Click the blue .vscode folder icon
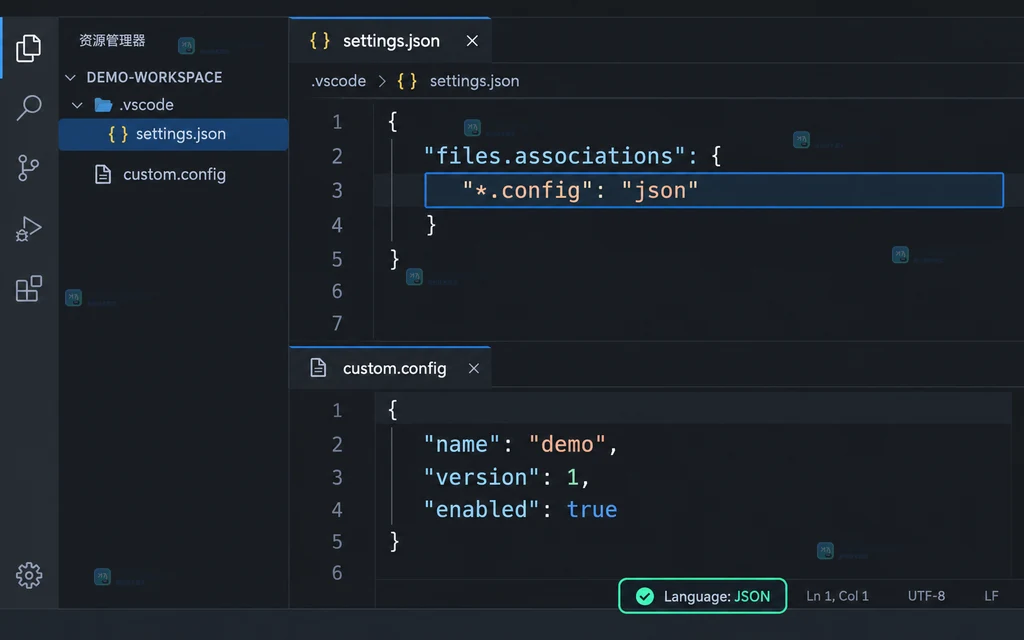 [103, 104]
